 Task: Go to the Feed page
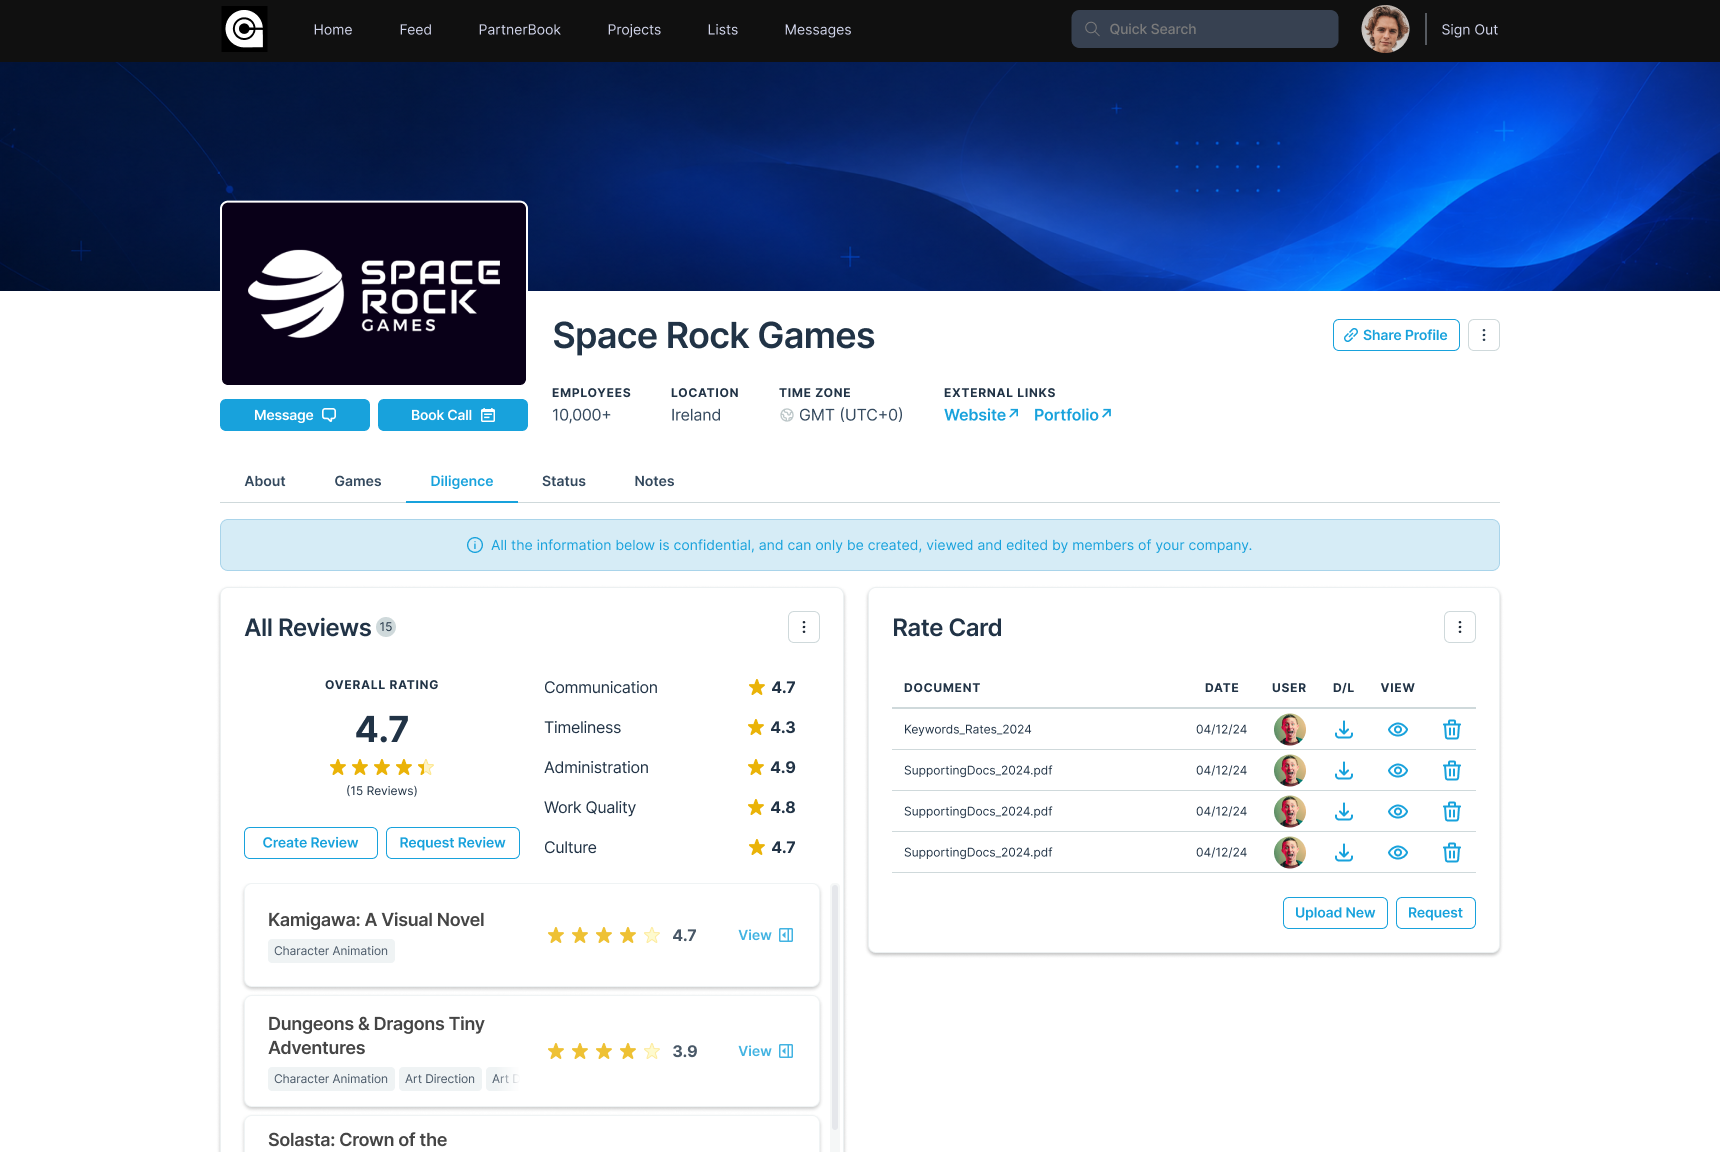tap(415, 30)
